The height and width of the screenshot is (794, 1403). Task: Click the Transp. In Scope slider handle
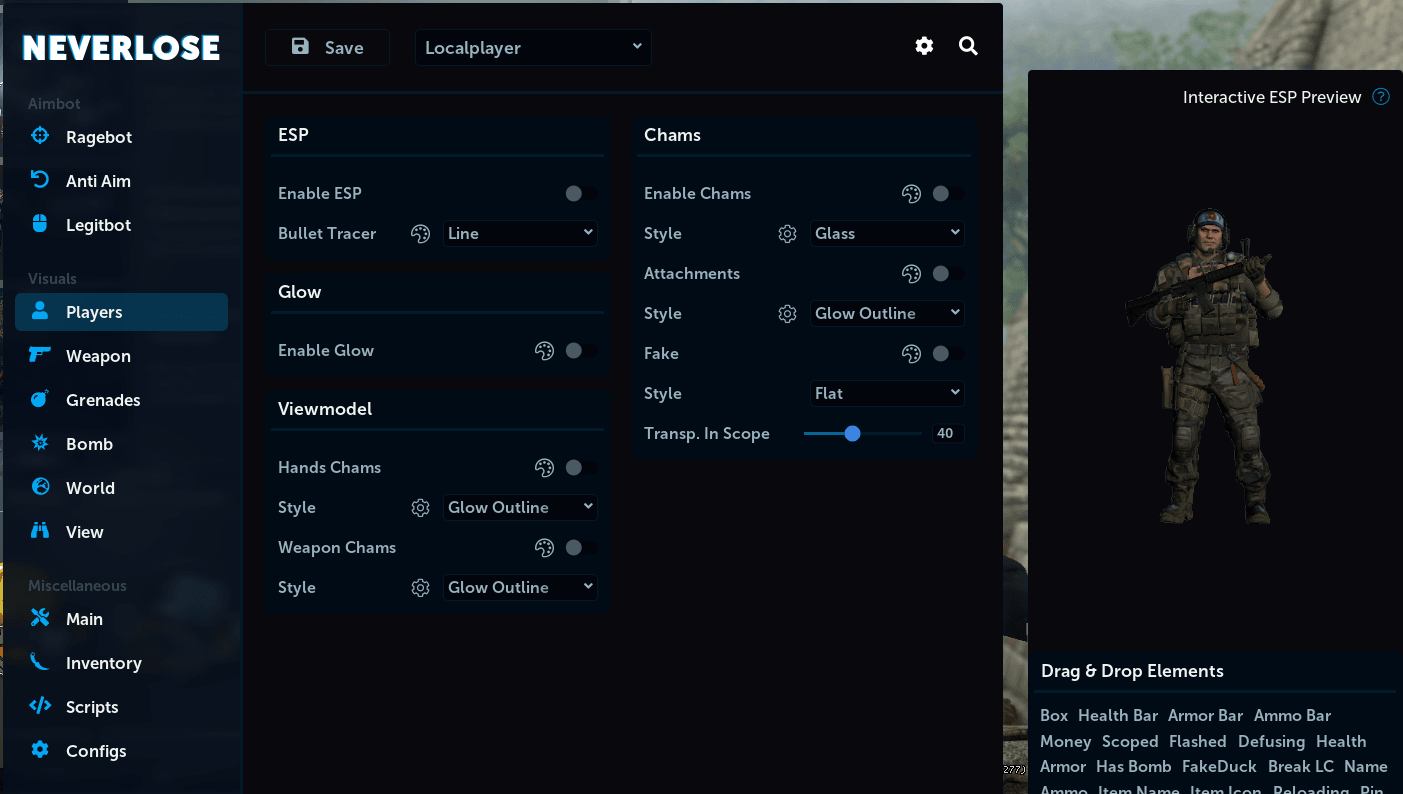tap(852, 433)
